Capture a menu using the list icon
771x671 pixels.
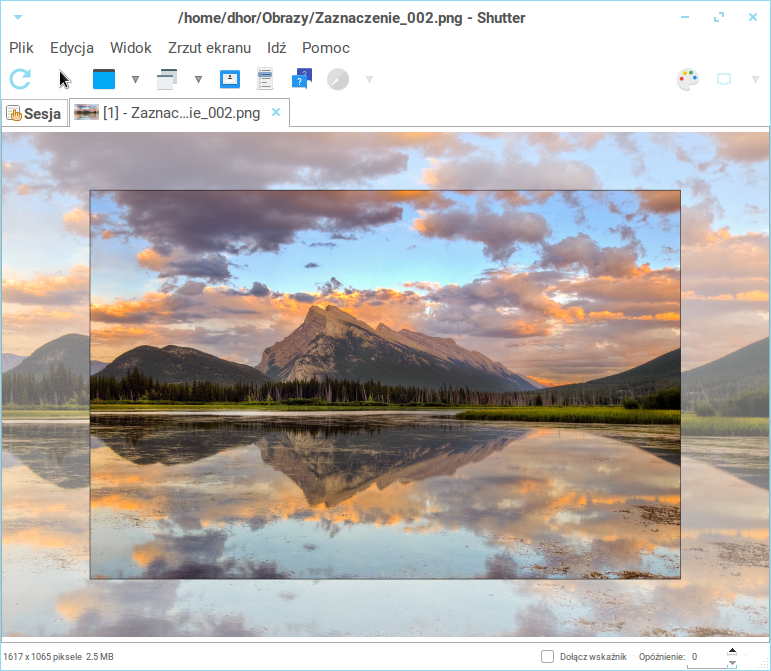[265, 79]
